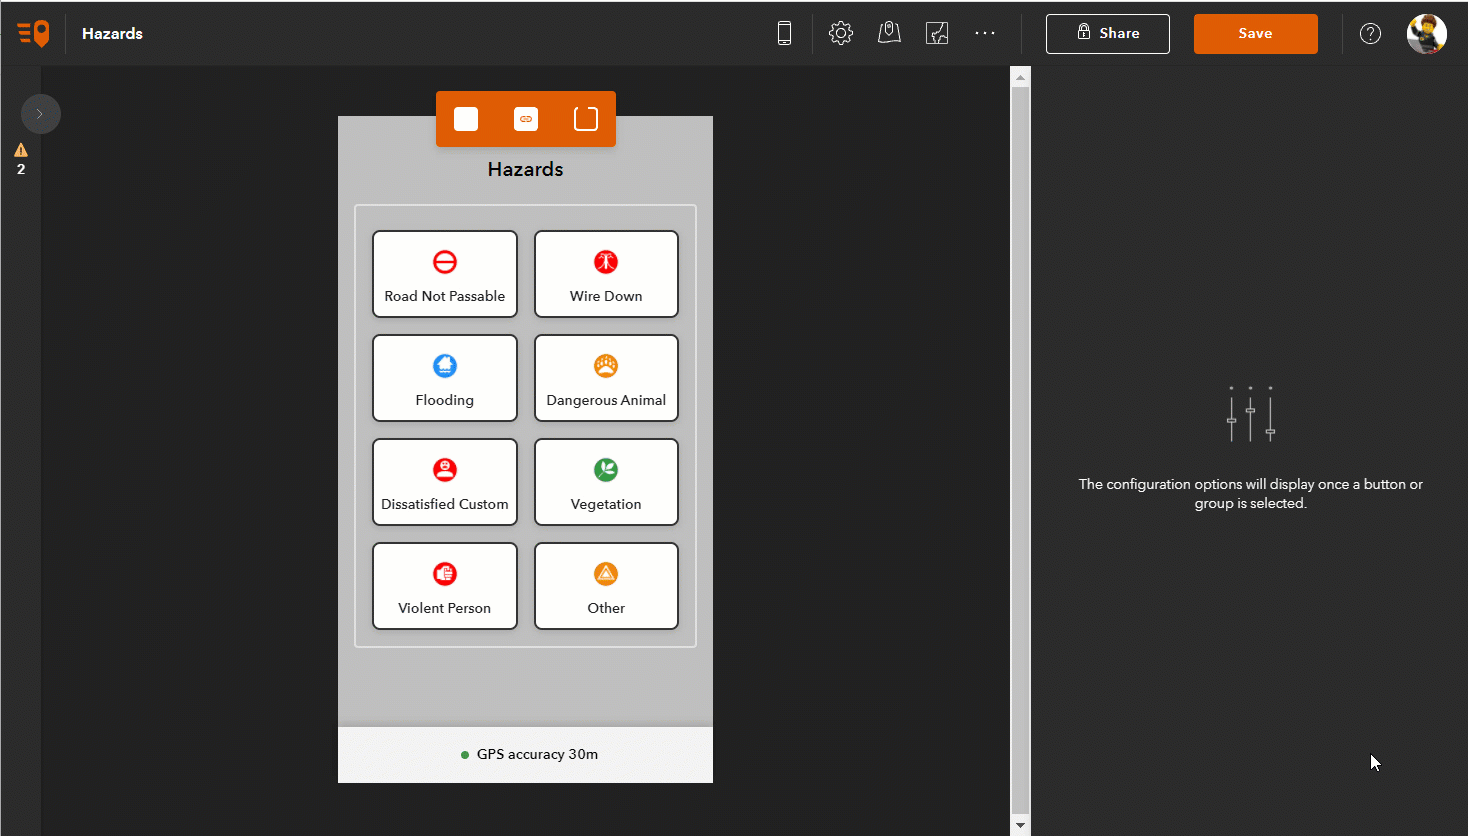1468x836 pixels.
Task: Select the Road Not Passable button
Action: [445, 274]
